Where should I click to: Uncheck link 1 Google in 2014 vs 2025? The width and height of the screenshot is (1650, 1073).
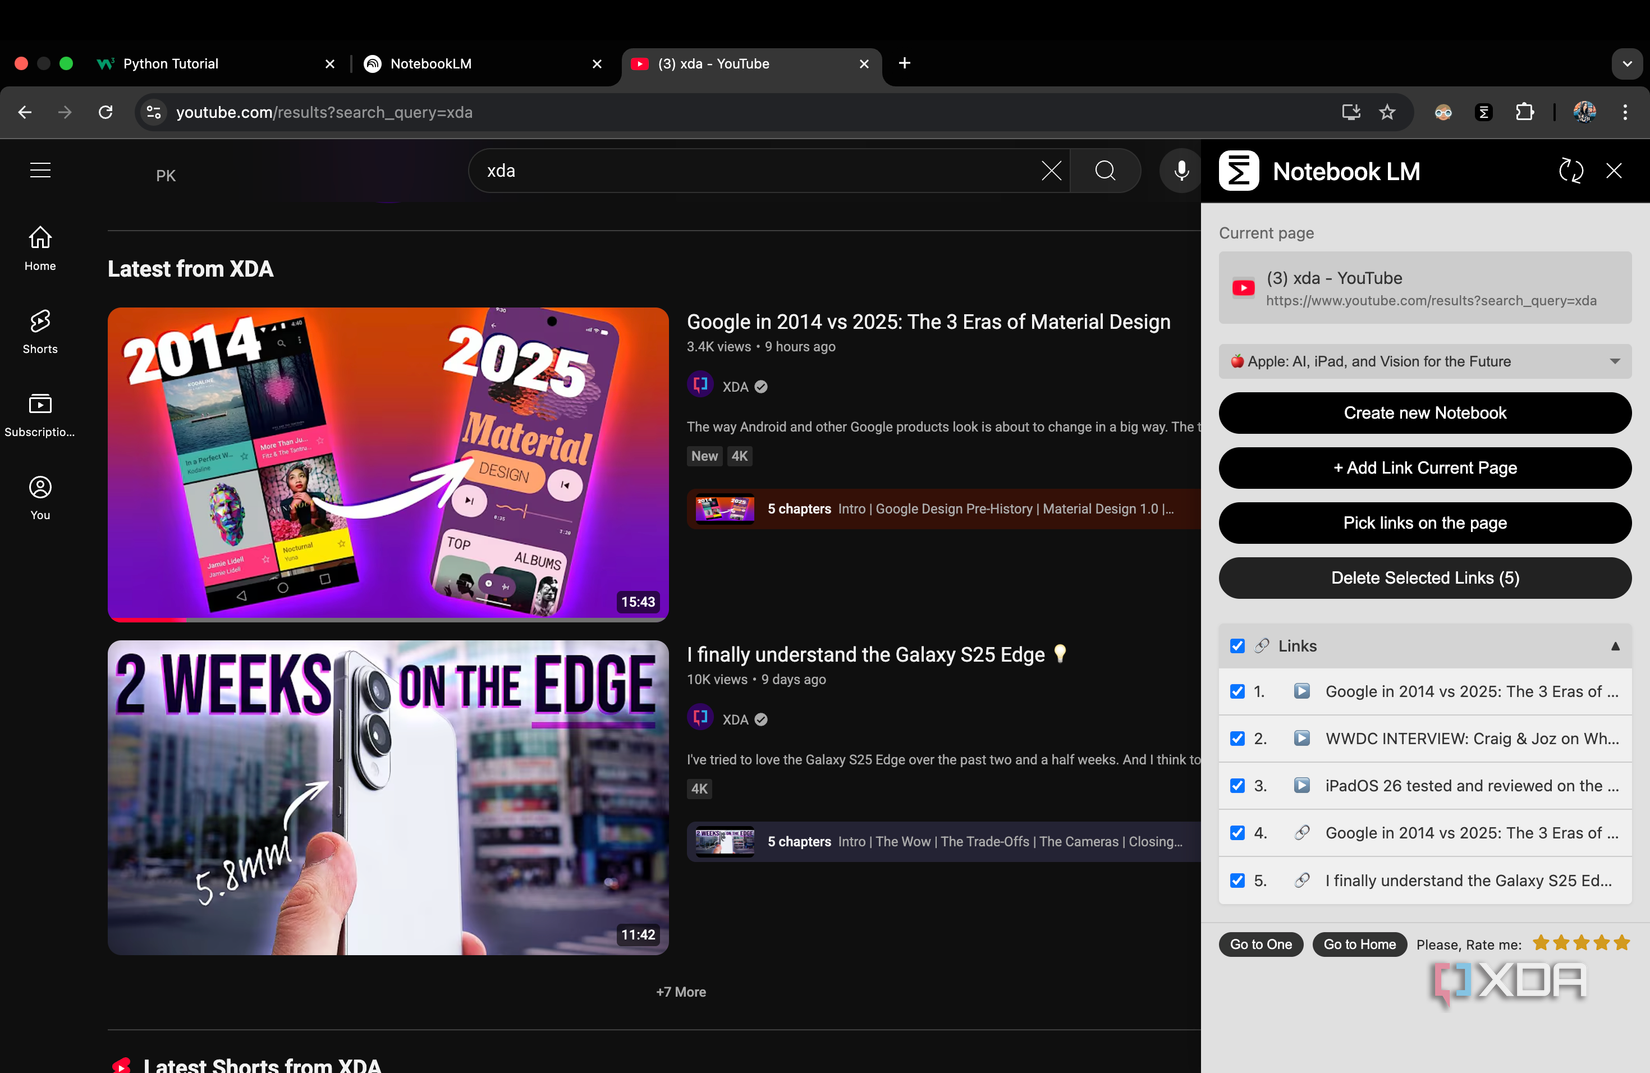1238,690
